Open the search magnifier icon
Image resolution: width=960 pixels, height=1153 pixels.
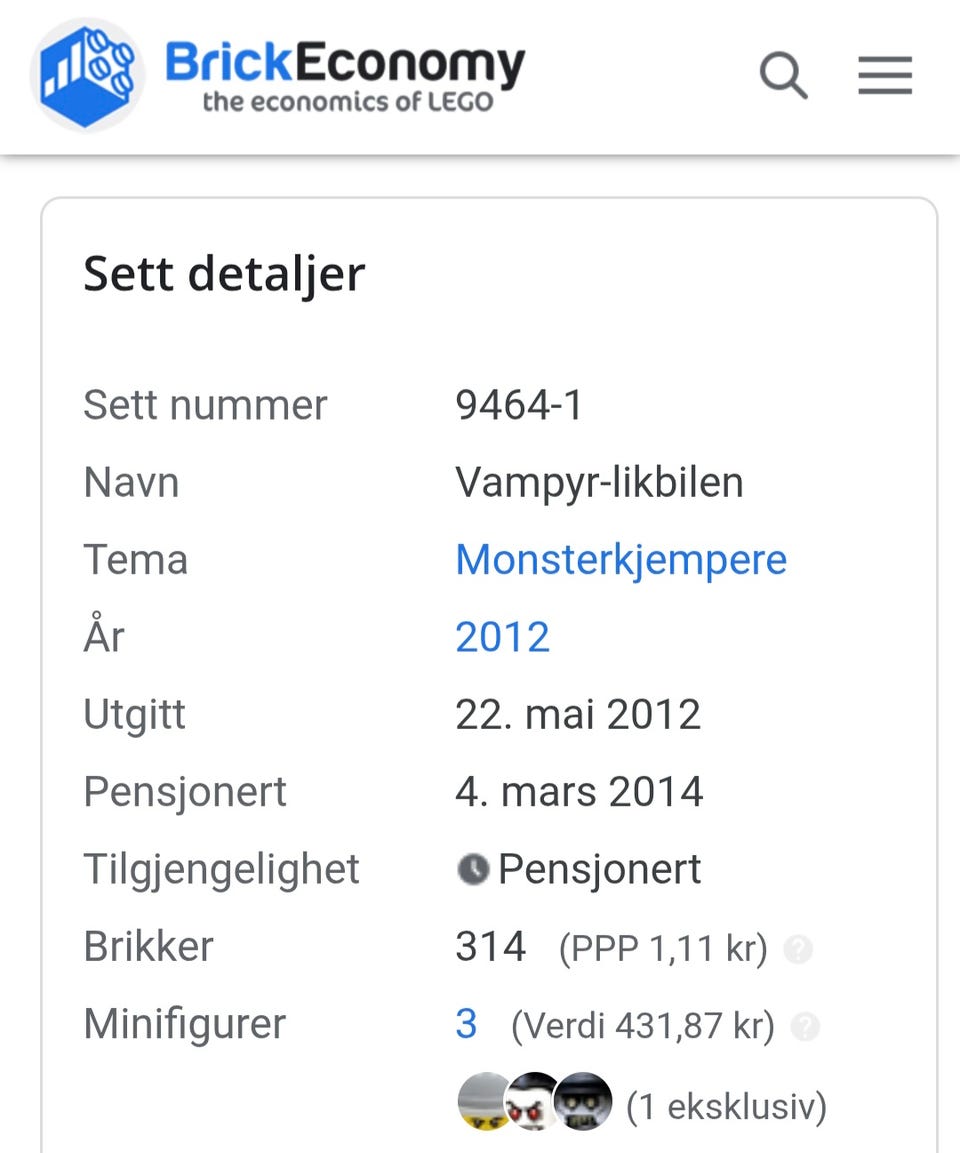[783, 75]
